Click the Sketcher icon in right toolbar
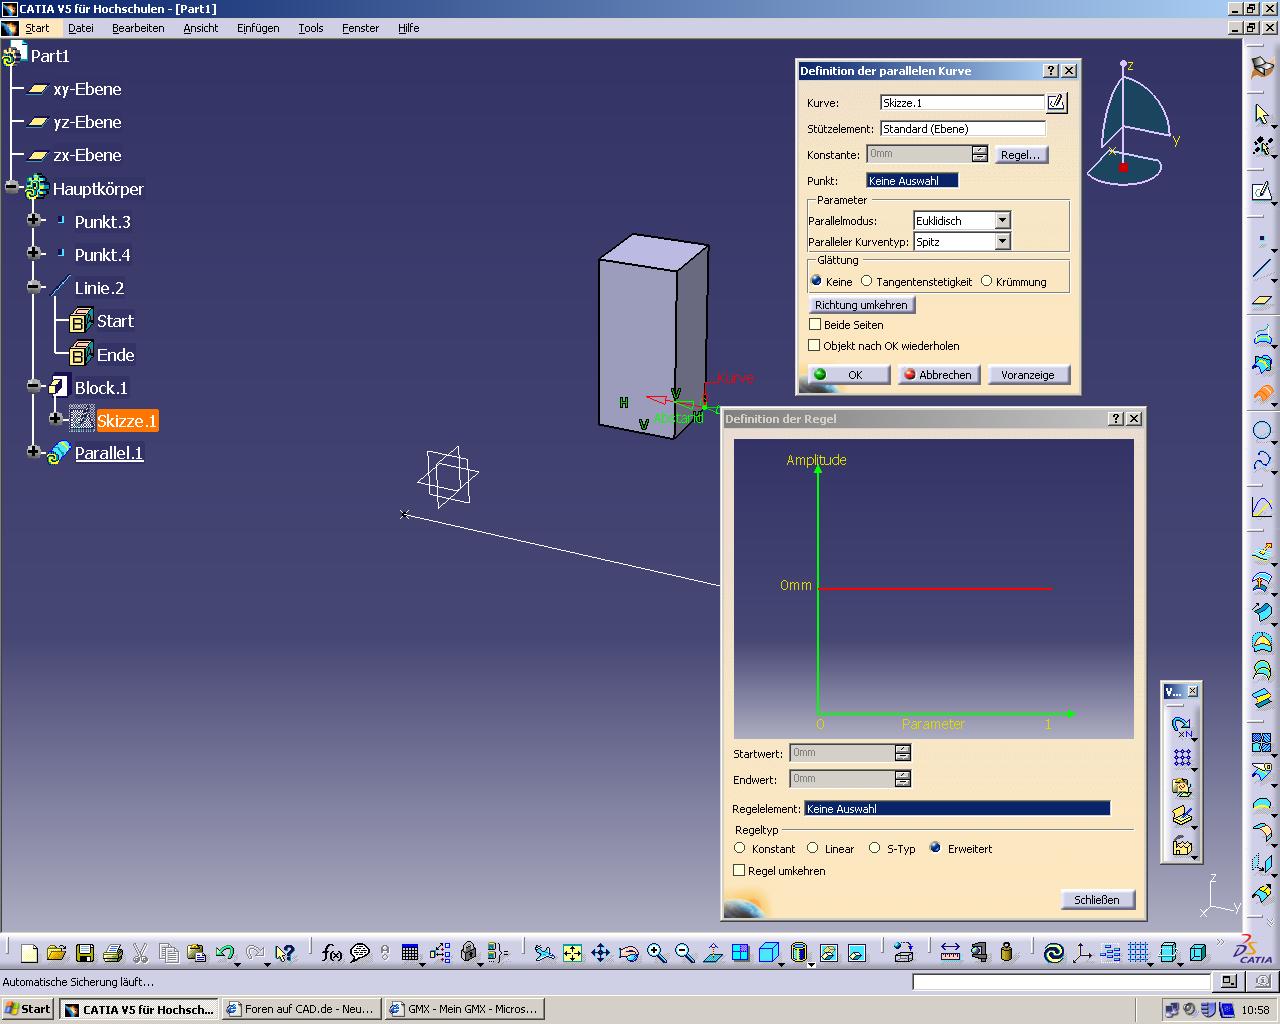The height and width of the screenshot is (1024, 1280). click(1262, 192)
